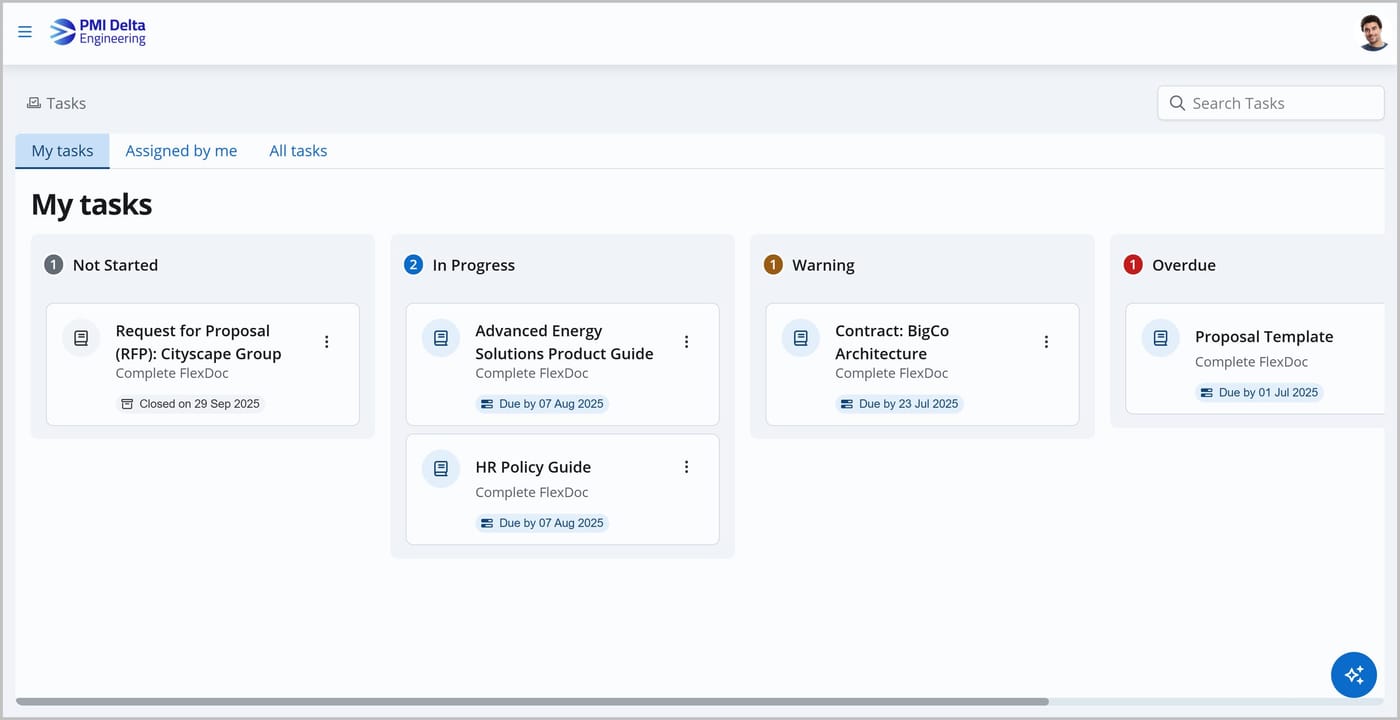Click the Cityscape Group RFP document icon
Viewport: 1400px width, 720px height.
(x=81, y=338)
